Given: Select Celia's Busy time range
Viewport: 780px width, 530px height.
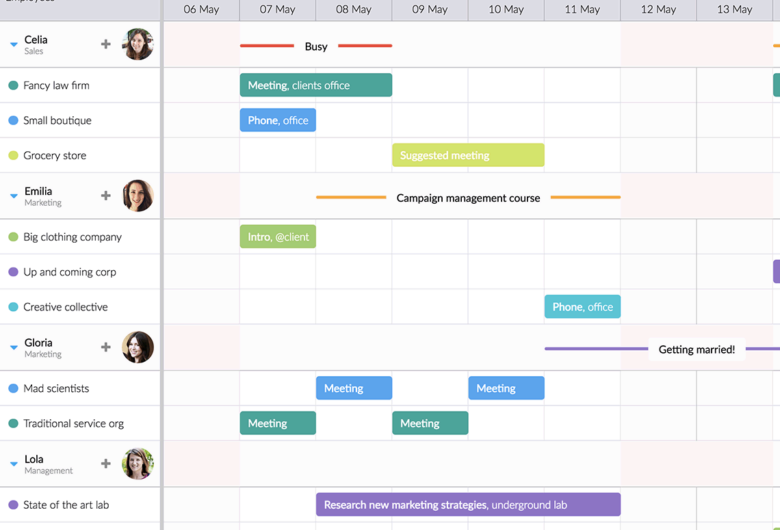Looking at the screenshot, I should [x=316, y=46].
